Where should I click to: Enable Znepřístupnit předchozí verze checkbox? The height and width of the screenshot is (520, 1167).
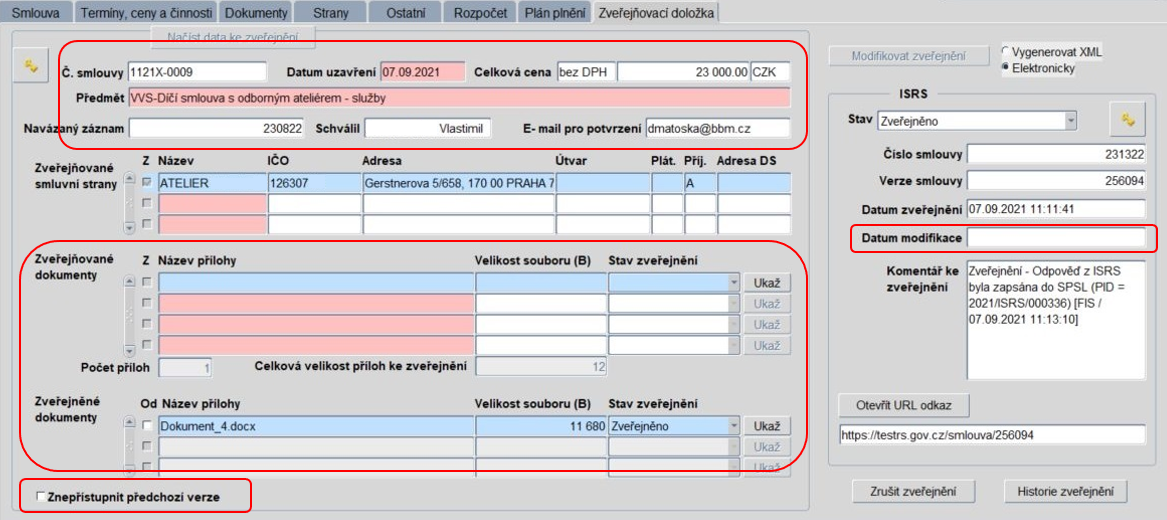[41, 496]
